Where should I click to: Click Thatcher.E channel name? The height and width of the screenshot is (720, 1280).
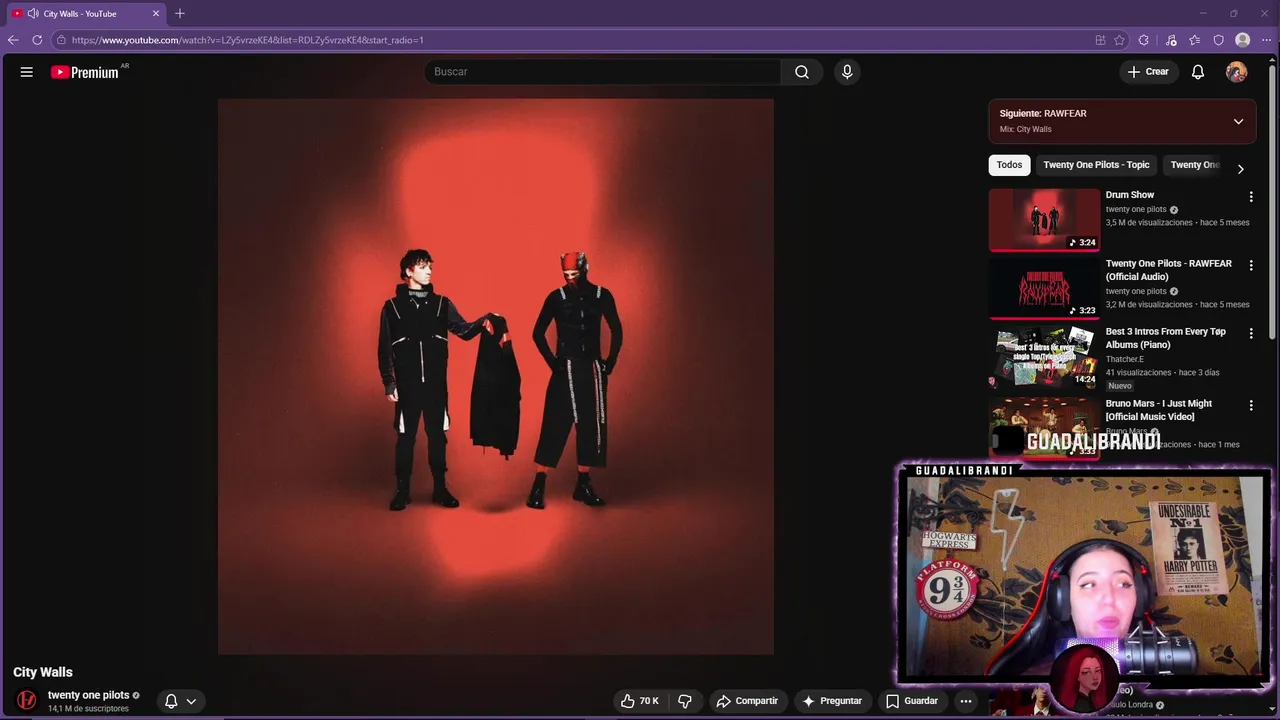coord(1124,359)
